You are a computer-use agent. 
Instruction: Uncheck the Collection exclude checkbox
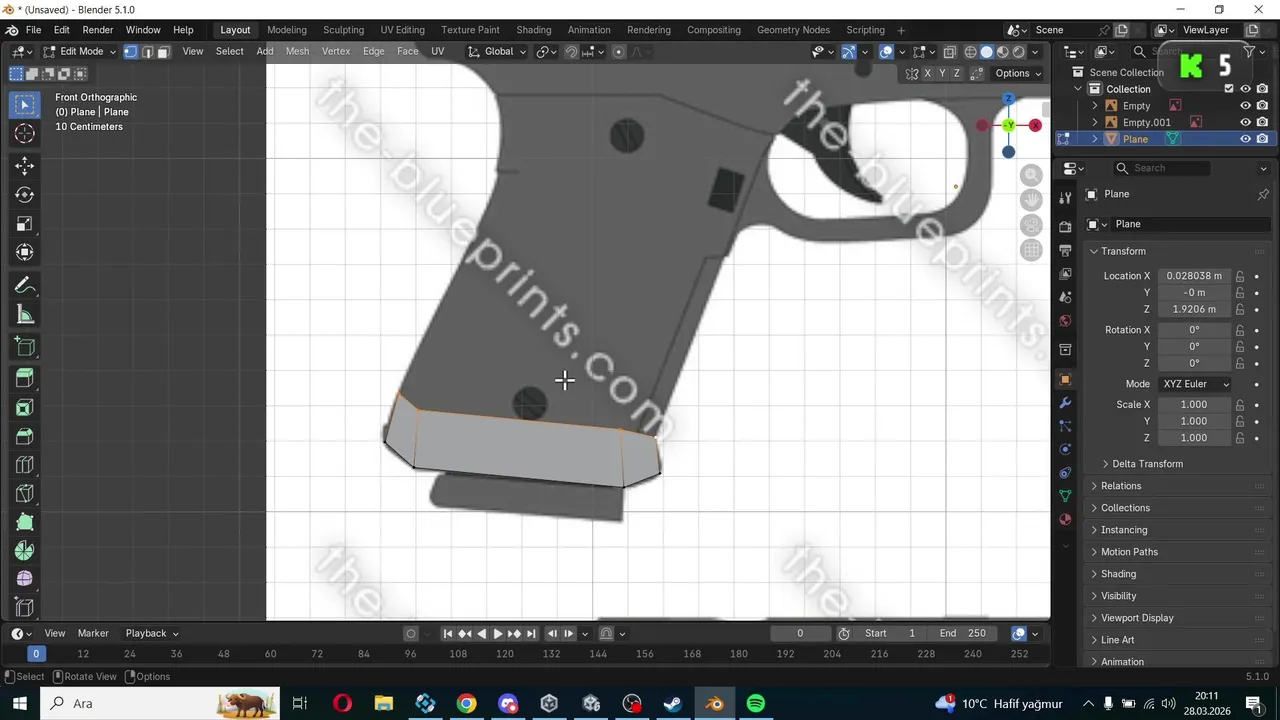[x=1229, y=89]
